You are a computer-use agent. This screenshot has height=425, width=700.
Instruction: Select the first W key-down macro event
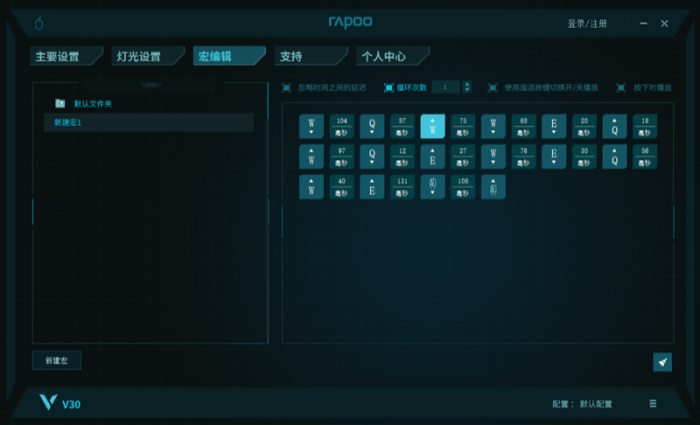coord(311,126)
